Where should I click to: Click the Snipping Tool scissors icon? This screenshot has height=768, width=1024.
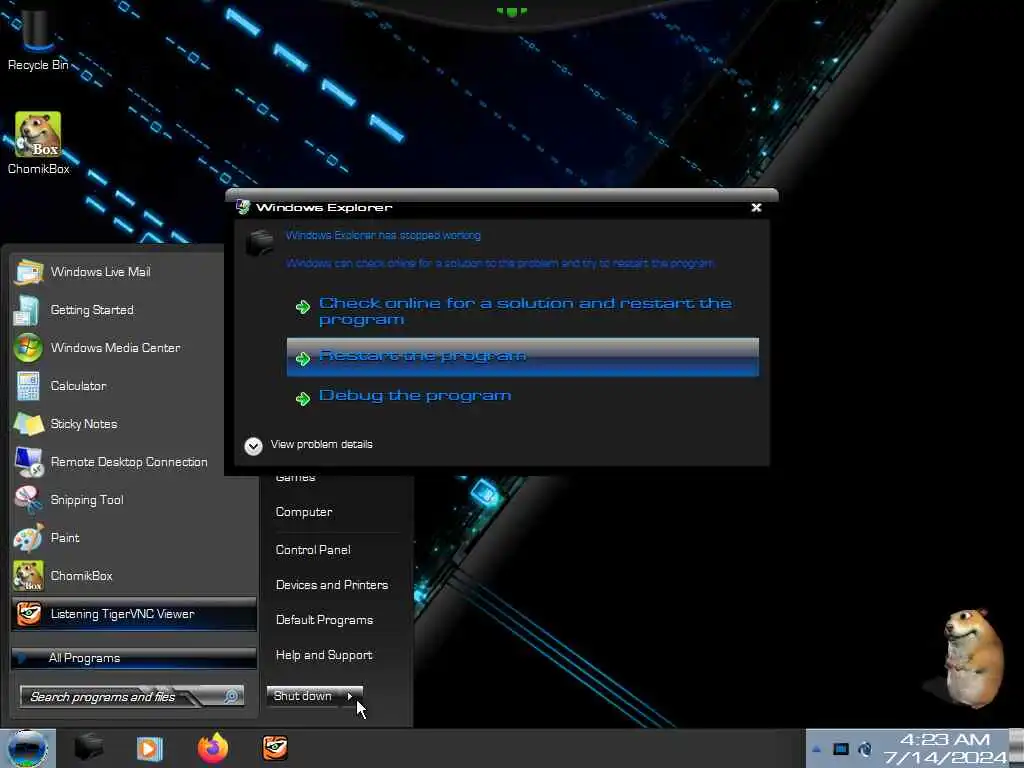click(28, 500)
